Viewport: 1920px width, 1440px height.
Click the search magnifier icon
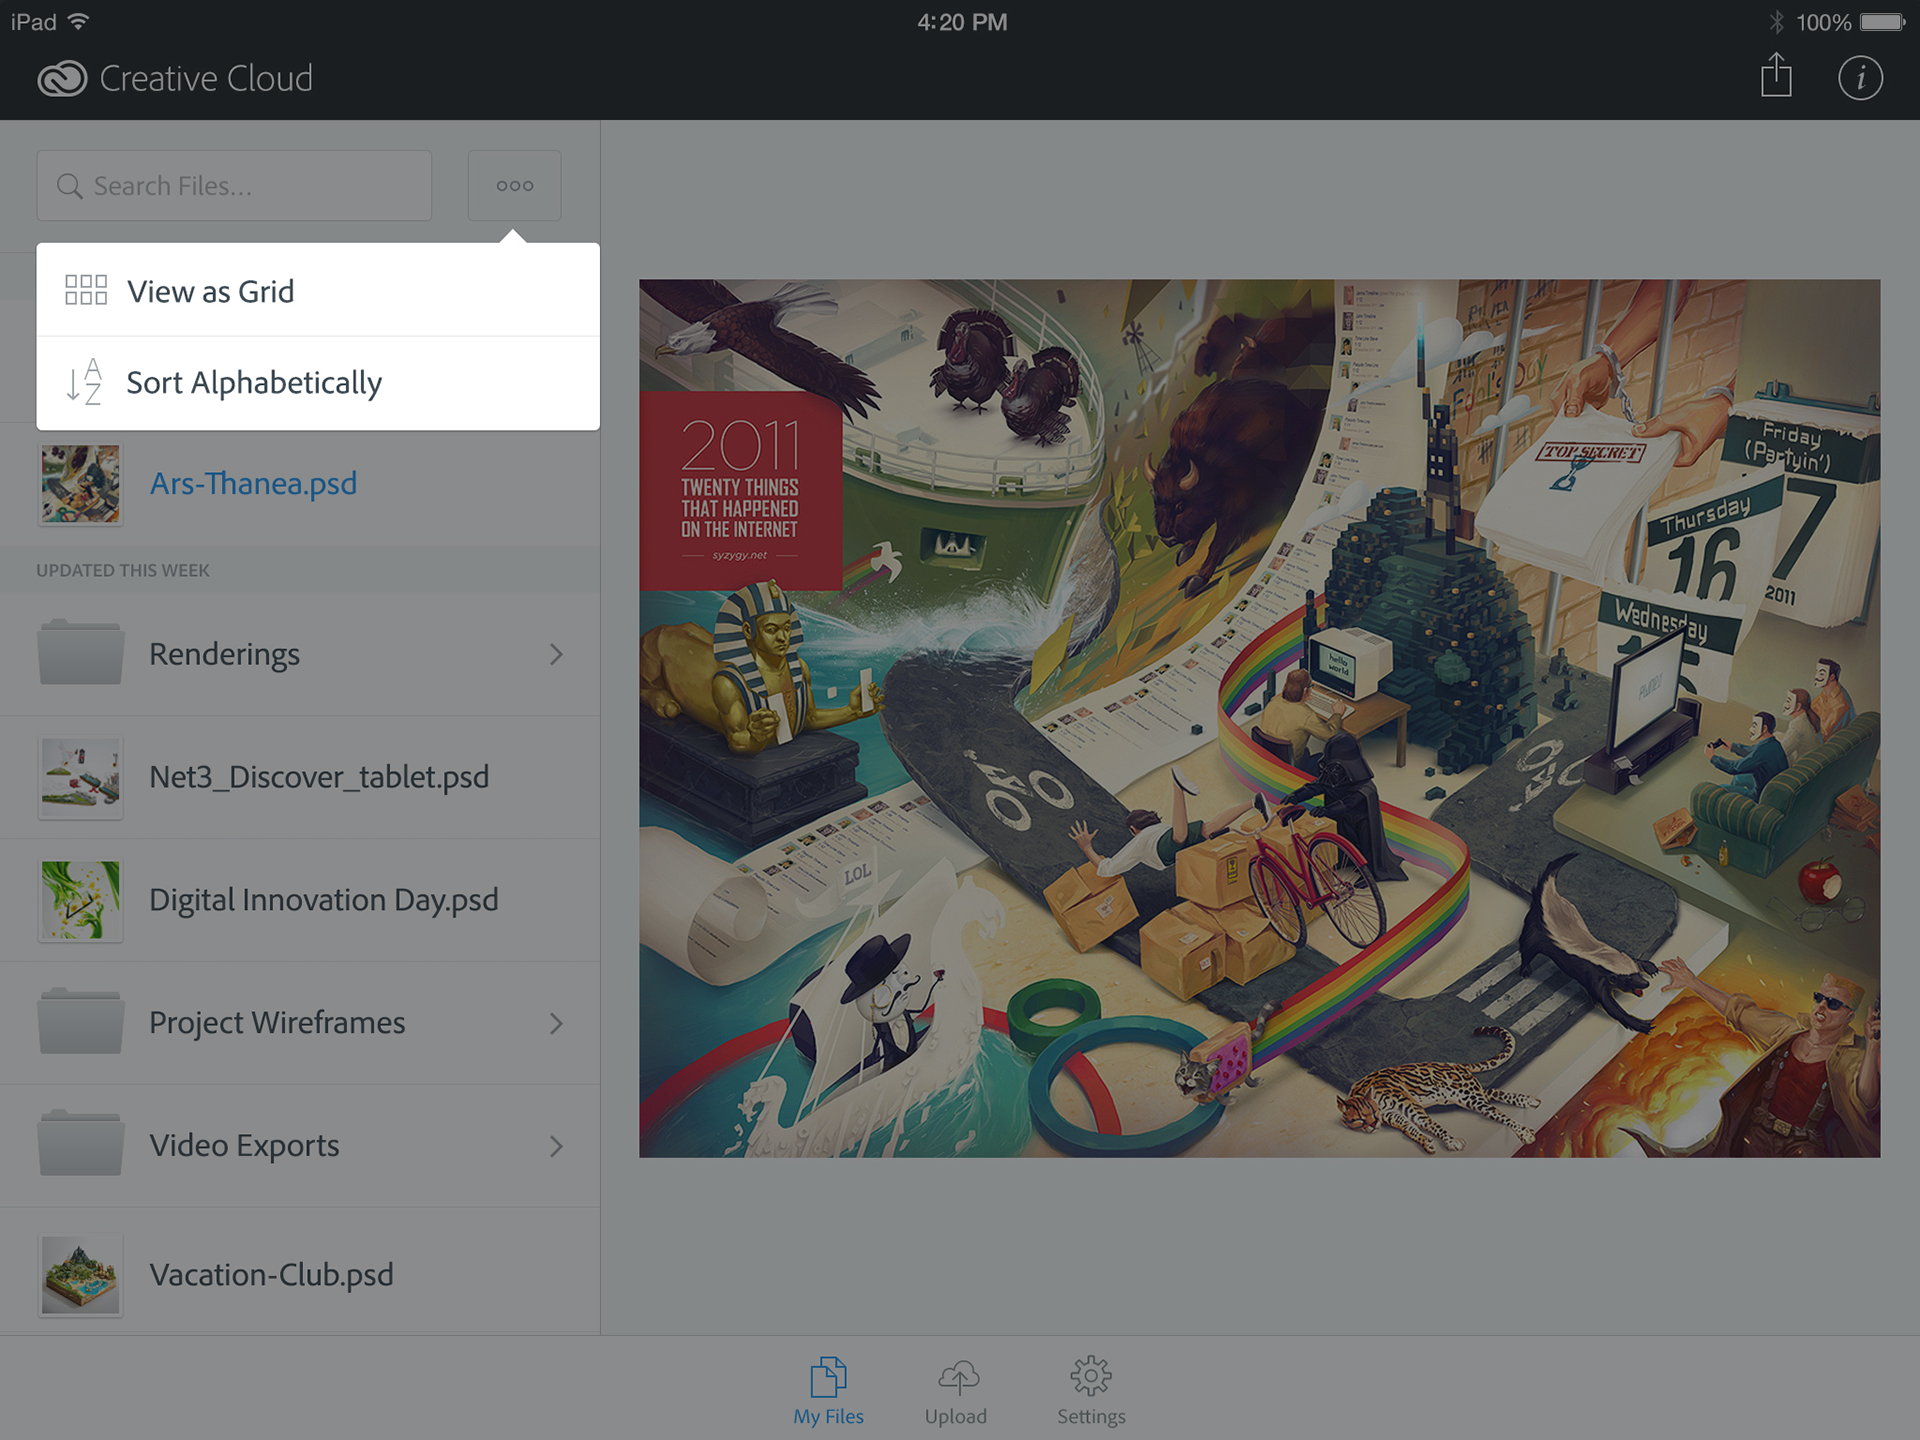point(69,186)
